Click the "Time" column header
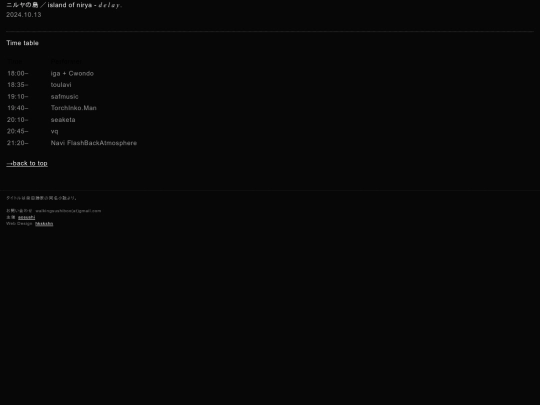 [14, 62]
